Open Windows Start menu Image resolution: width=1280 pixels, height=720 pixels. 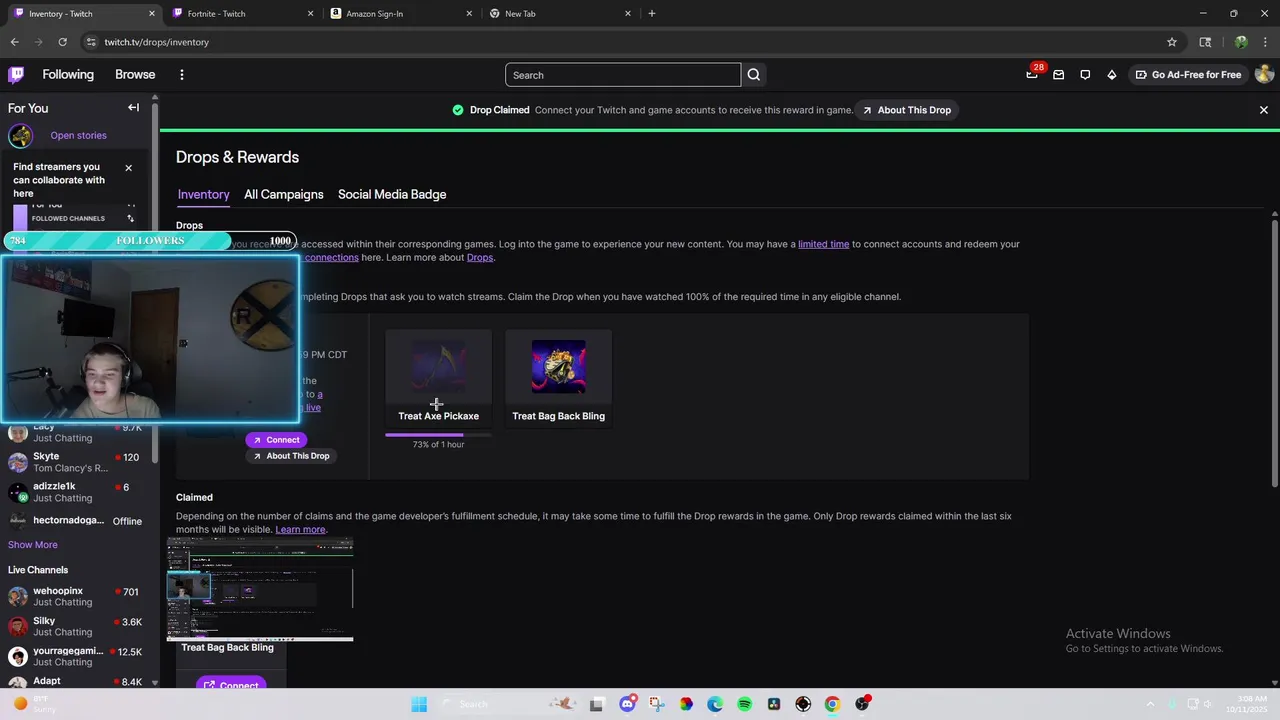coord(419,704)
